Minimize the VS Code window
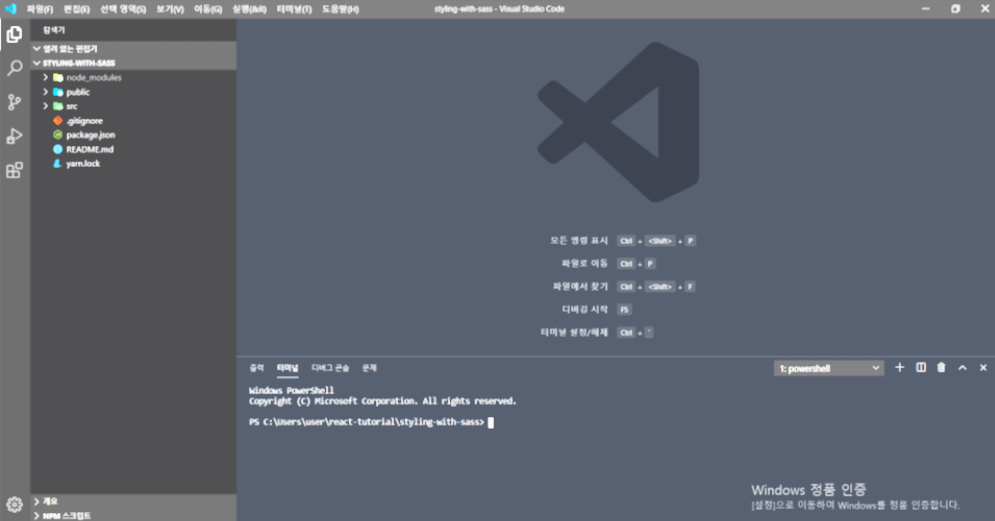The image size is (995, 521). pyautogui.click(x=925, y=9)
